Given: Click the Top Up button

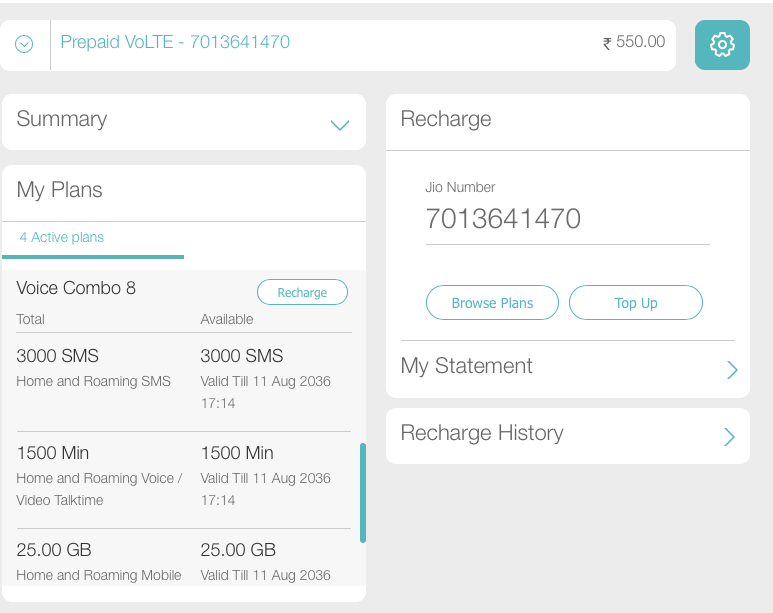Looking at the screenshot, I should (635, 303).
